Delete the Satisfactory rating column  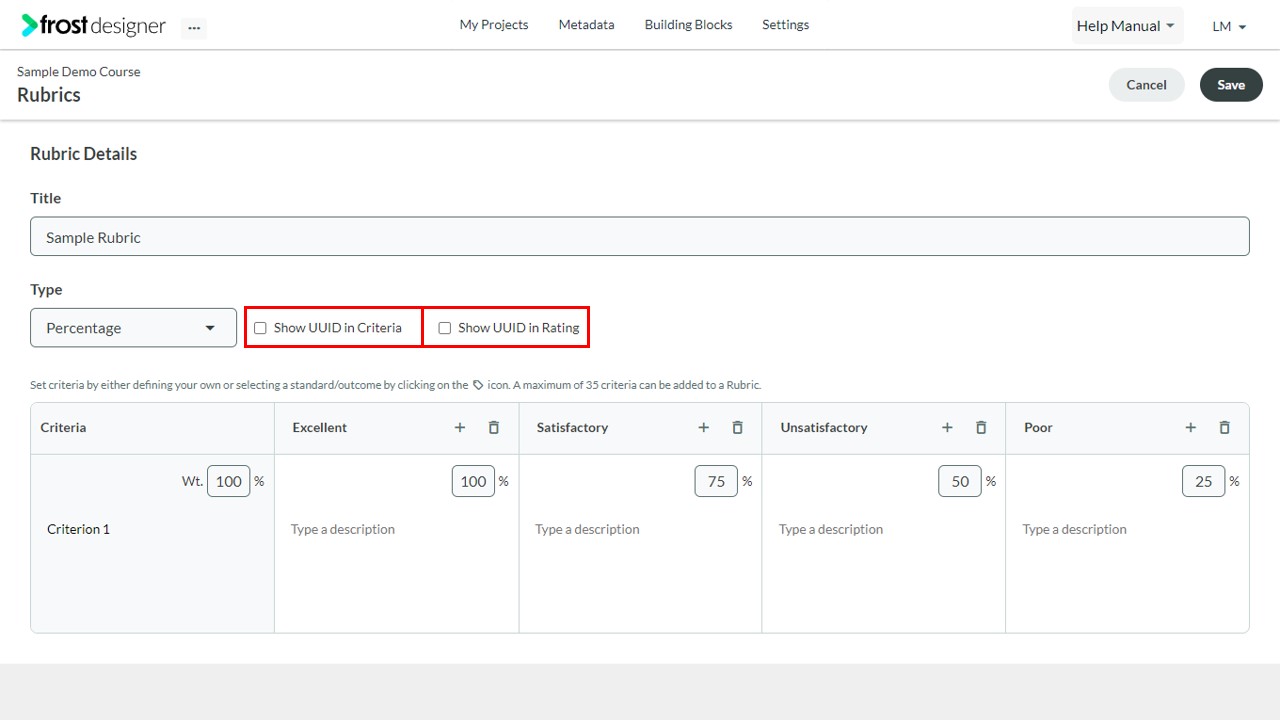pos(738,427)
